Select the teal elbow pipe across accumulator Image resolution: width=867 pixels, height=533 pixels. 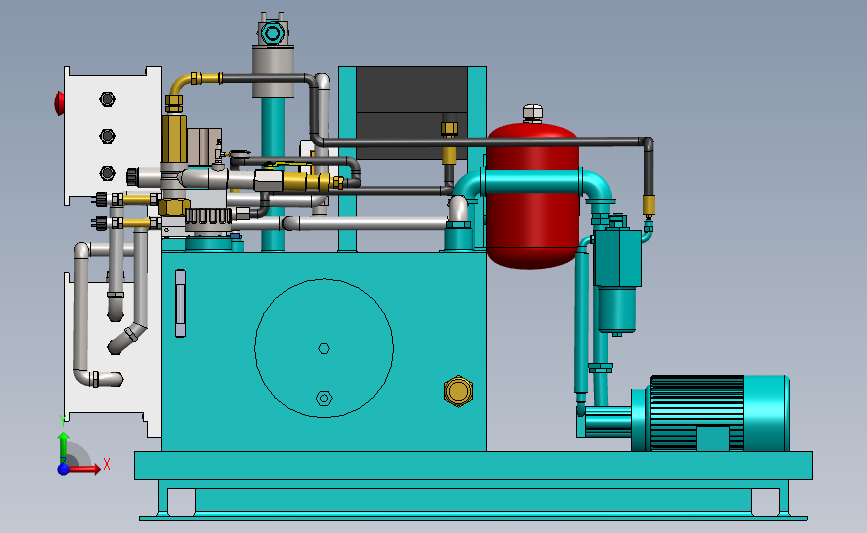(533, 182)
